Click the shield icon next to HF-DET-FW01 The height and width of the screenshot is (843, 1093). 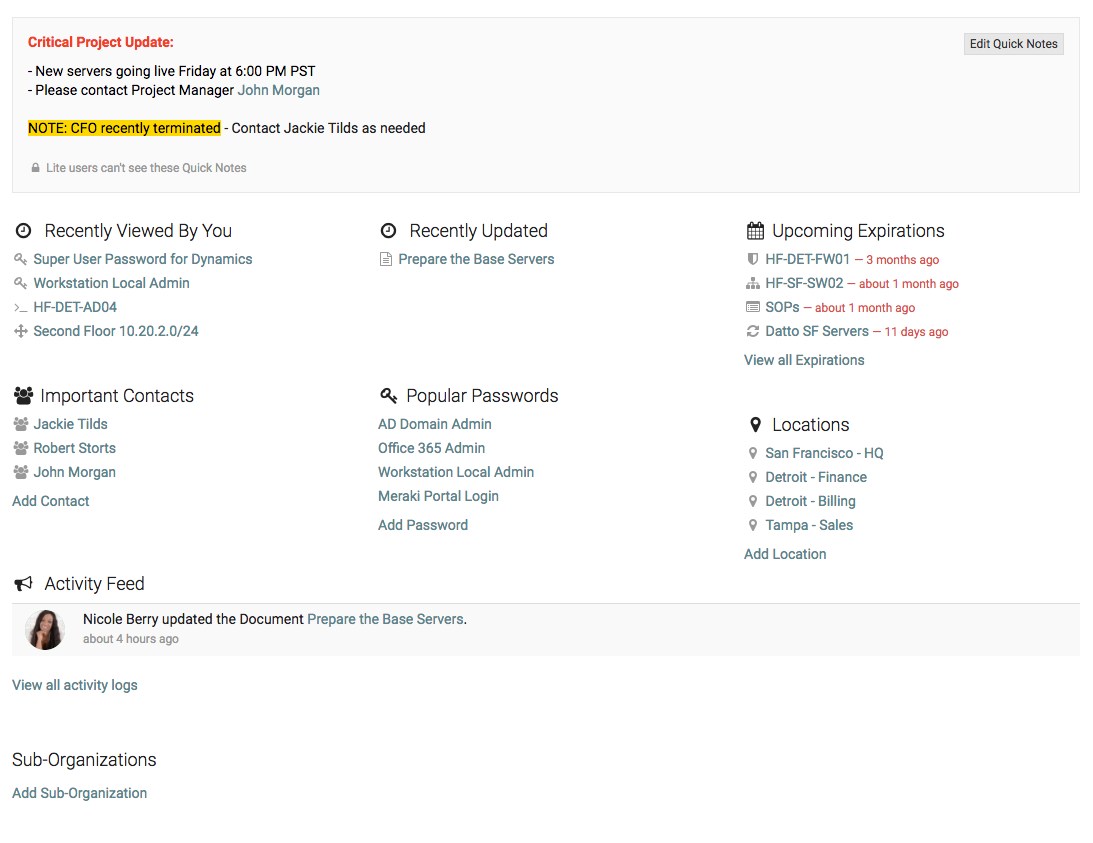(x=754, y=259)
